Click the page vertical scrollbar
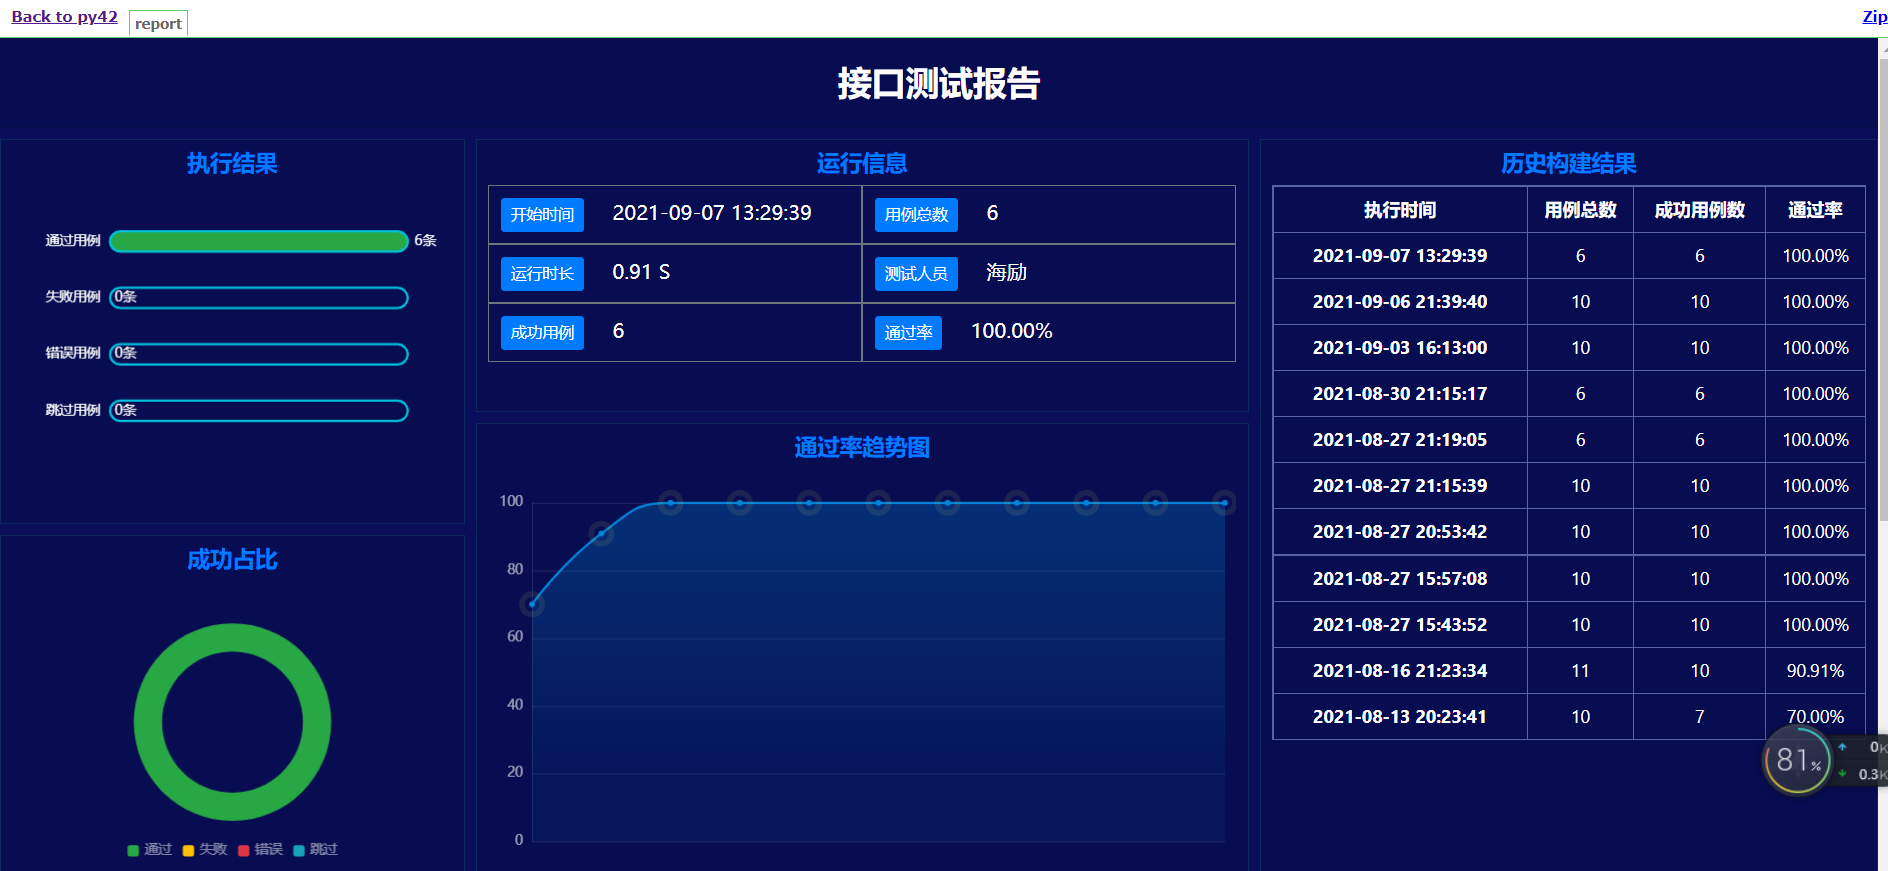This screenshot has width=1888, height=871. 1883,300
